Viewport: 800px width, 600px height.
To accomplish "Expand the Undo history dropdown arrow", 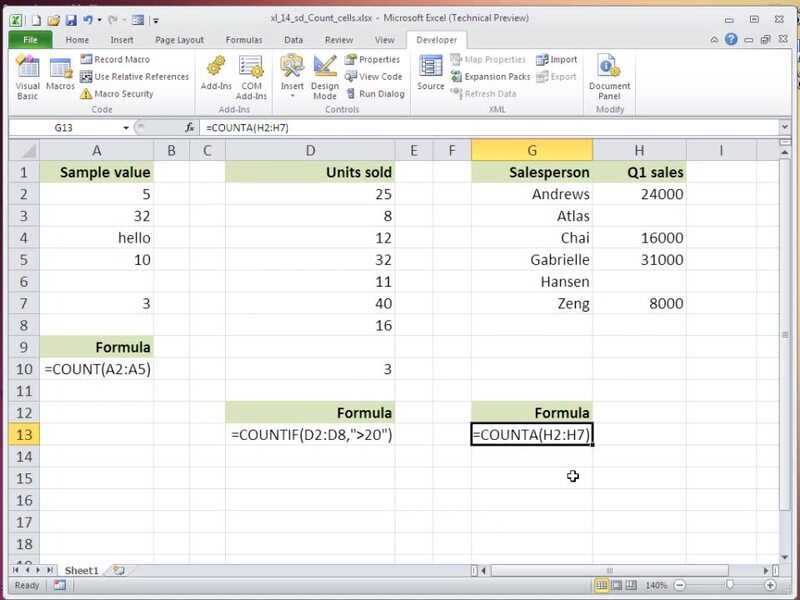I will (x=101, y=19).
